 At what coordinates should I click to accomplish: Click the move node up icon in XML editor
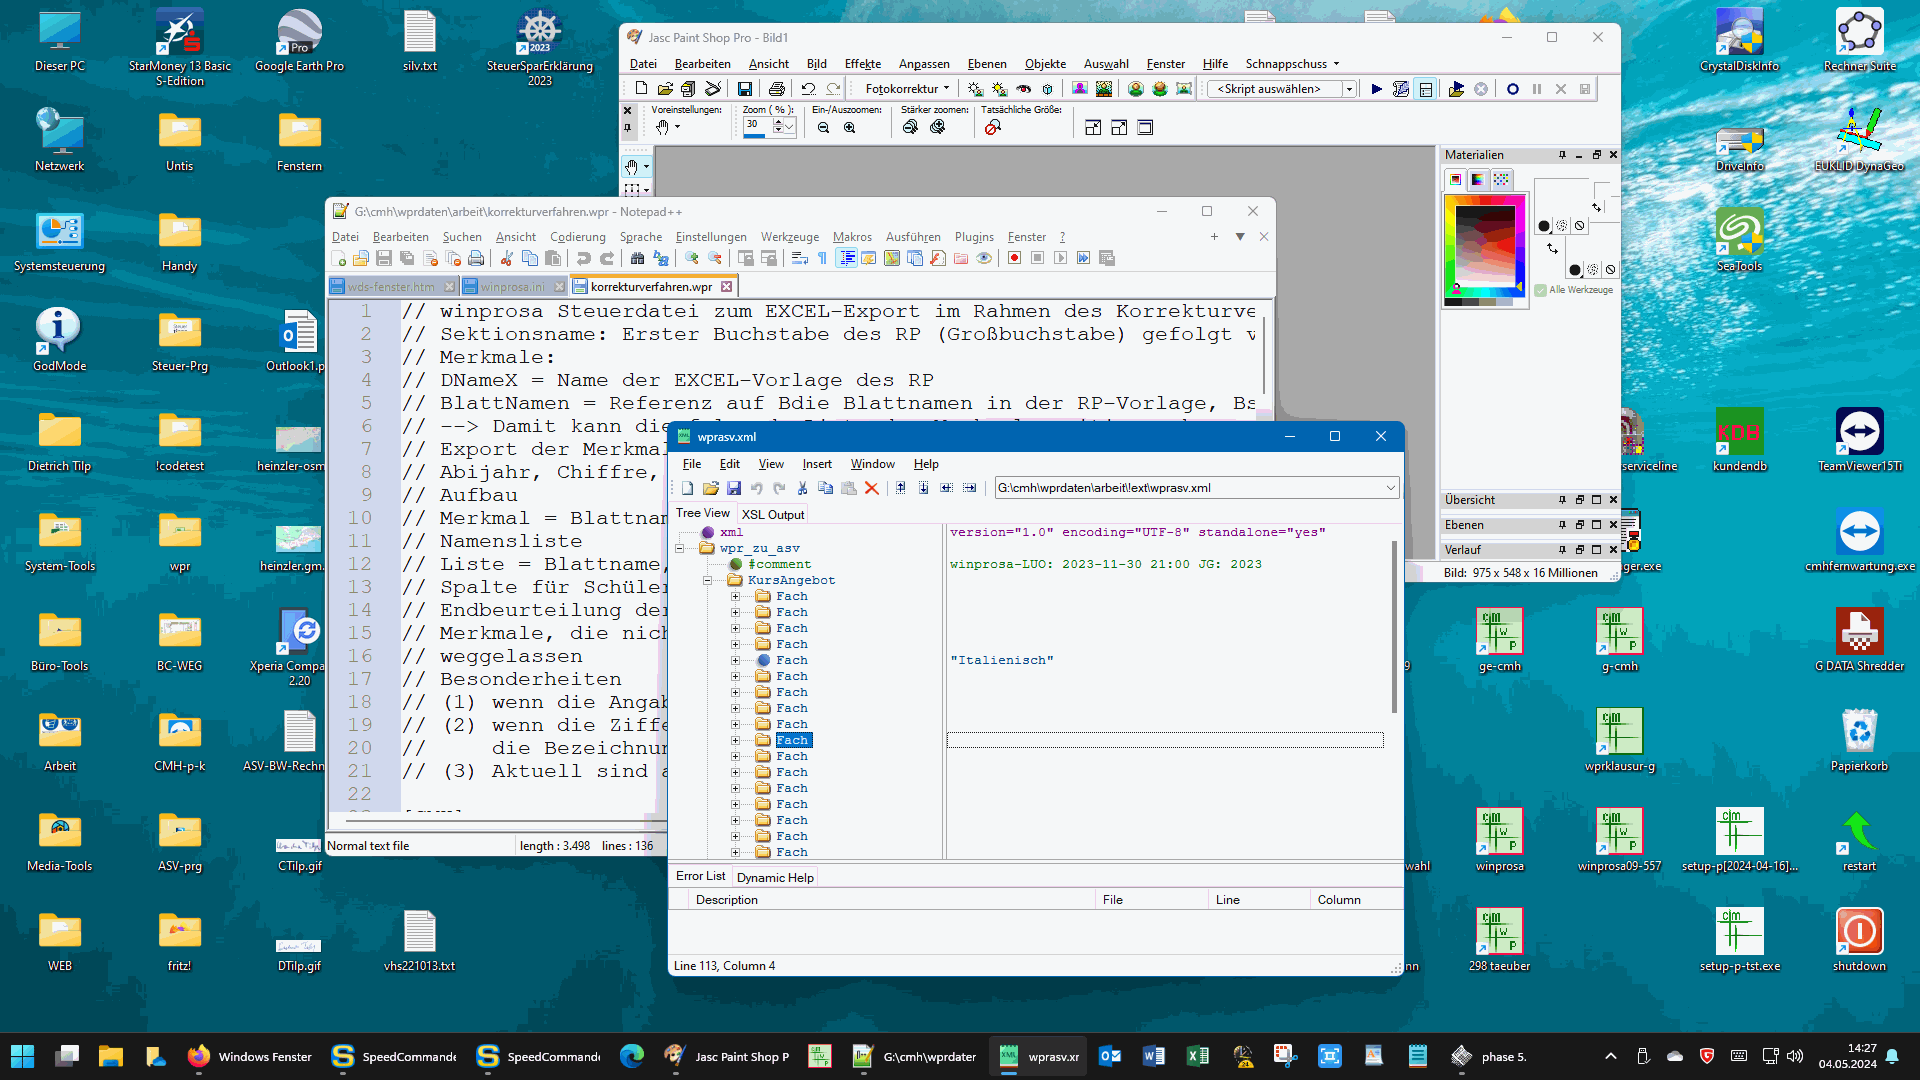click(900, 488)
